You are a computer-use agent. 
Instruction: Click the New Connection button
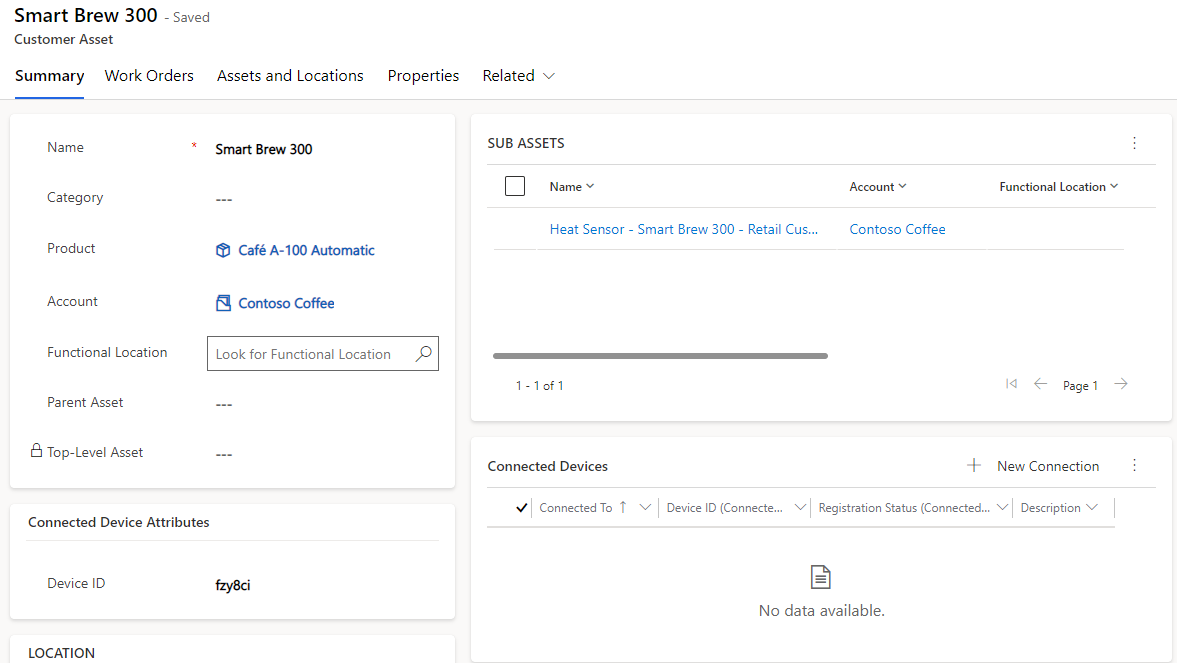coord(1048,466)
